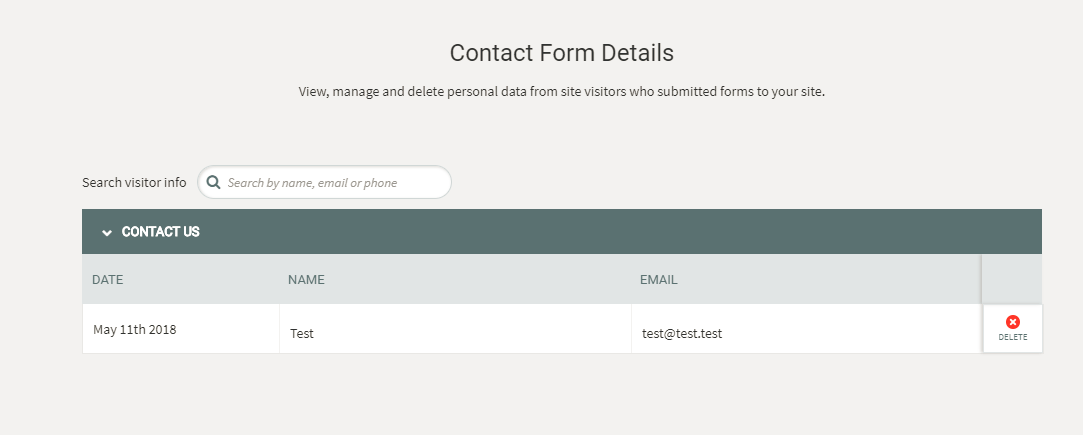
Task: Remove the Test visitor entry
Action: pos(1013,329)
